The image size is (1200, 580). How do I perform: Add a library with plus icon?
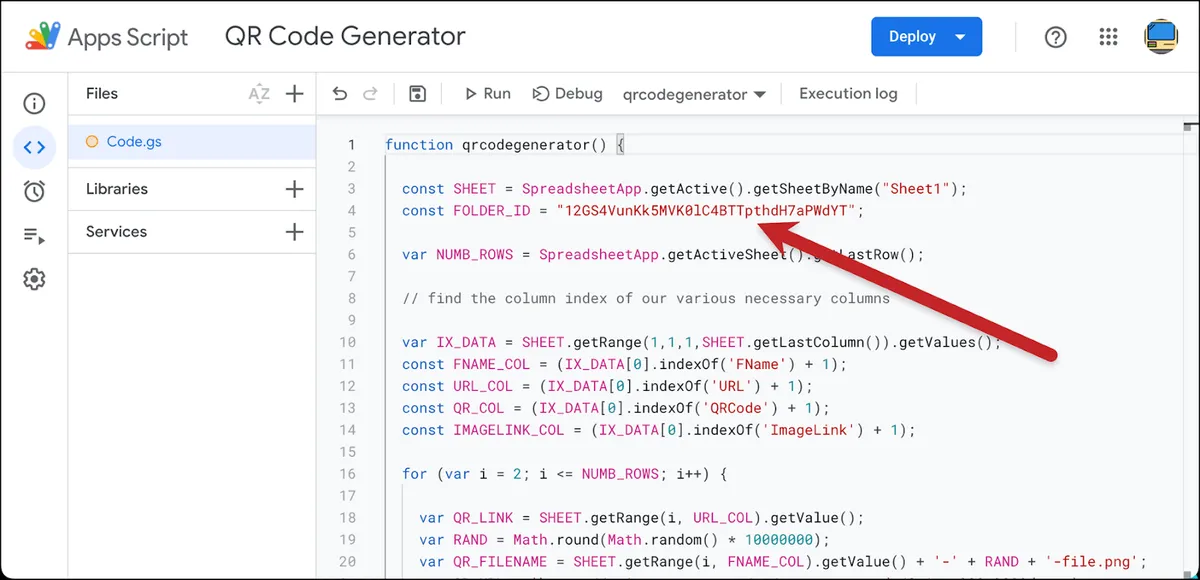294,189
